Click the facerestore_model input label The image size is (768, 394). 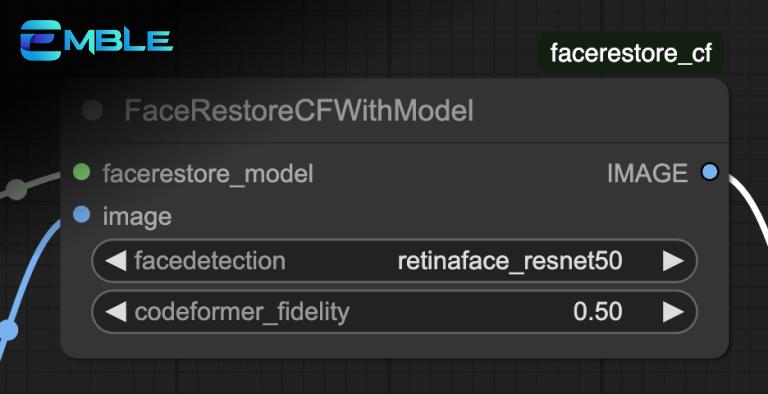tap(208, 173)
